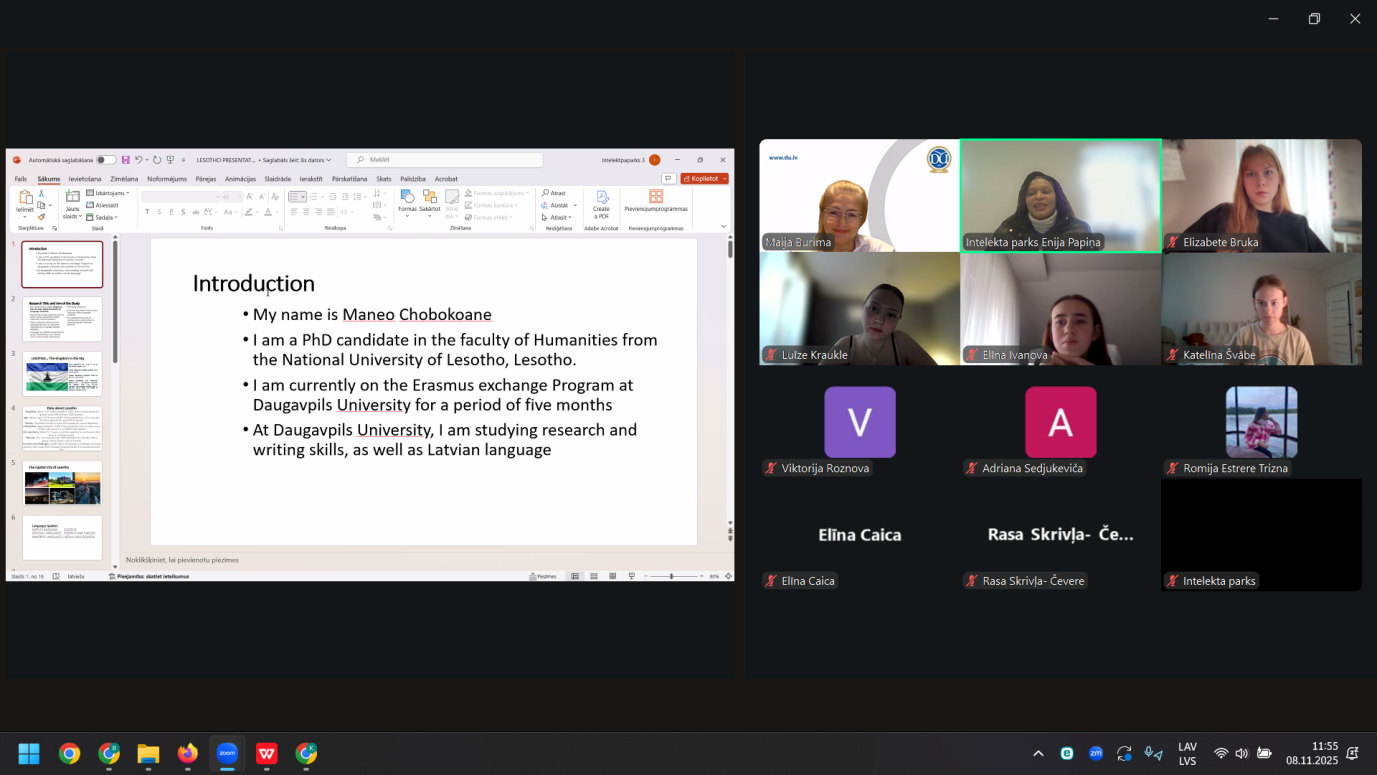The width and height of the screenshot is (1377, 775).
Task: Click the Atiestatīt reset button
Action: click(x=105, y=205)
